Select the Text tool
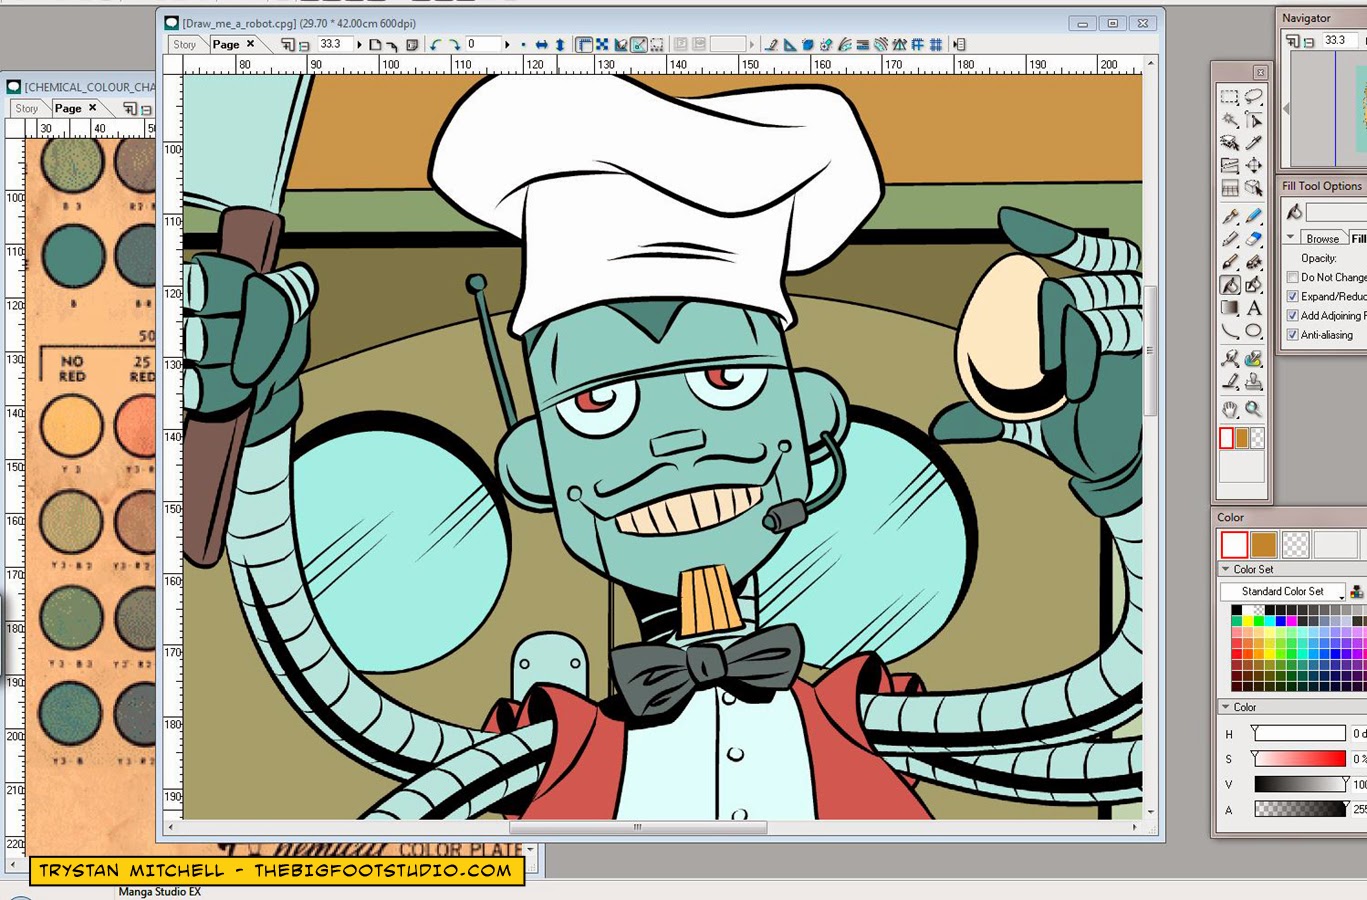Image resolution: width=1367 pixels, height=900 pixels. pos(1253,308)
